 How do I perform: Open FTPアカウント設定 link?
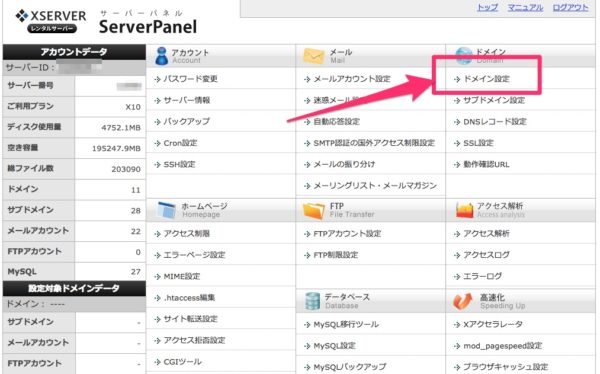point(347,234)
